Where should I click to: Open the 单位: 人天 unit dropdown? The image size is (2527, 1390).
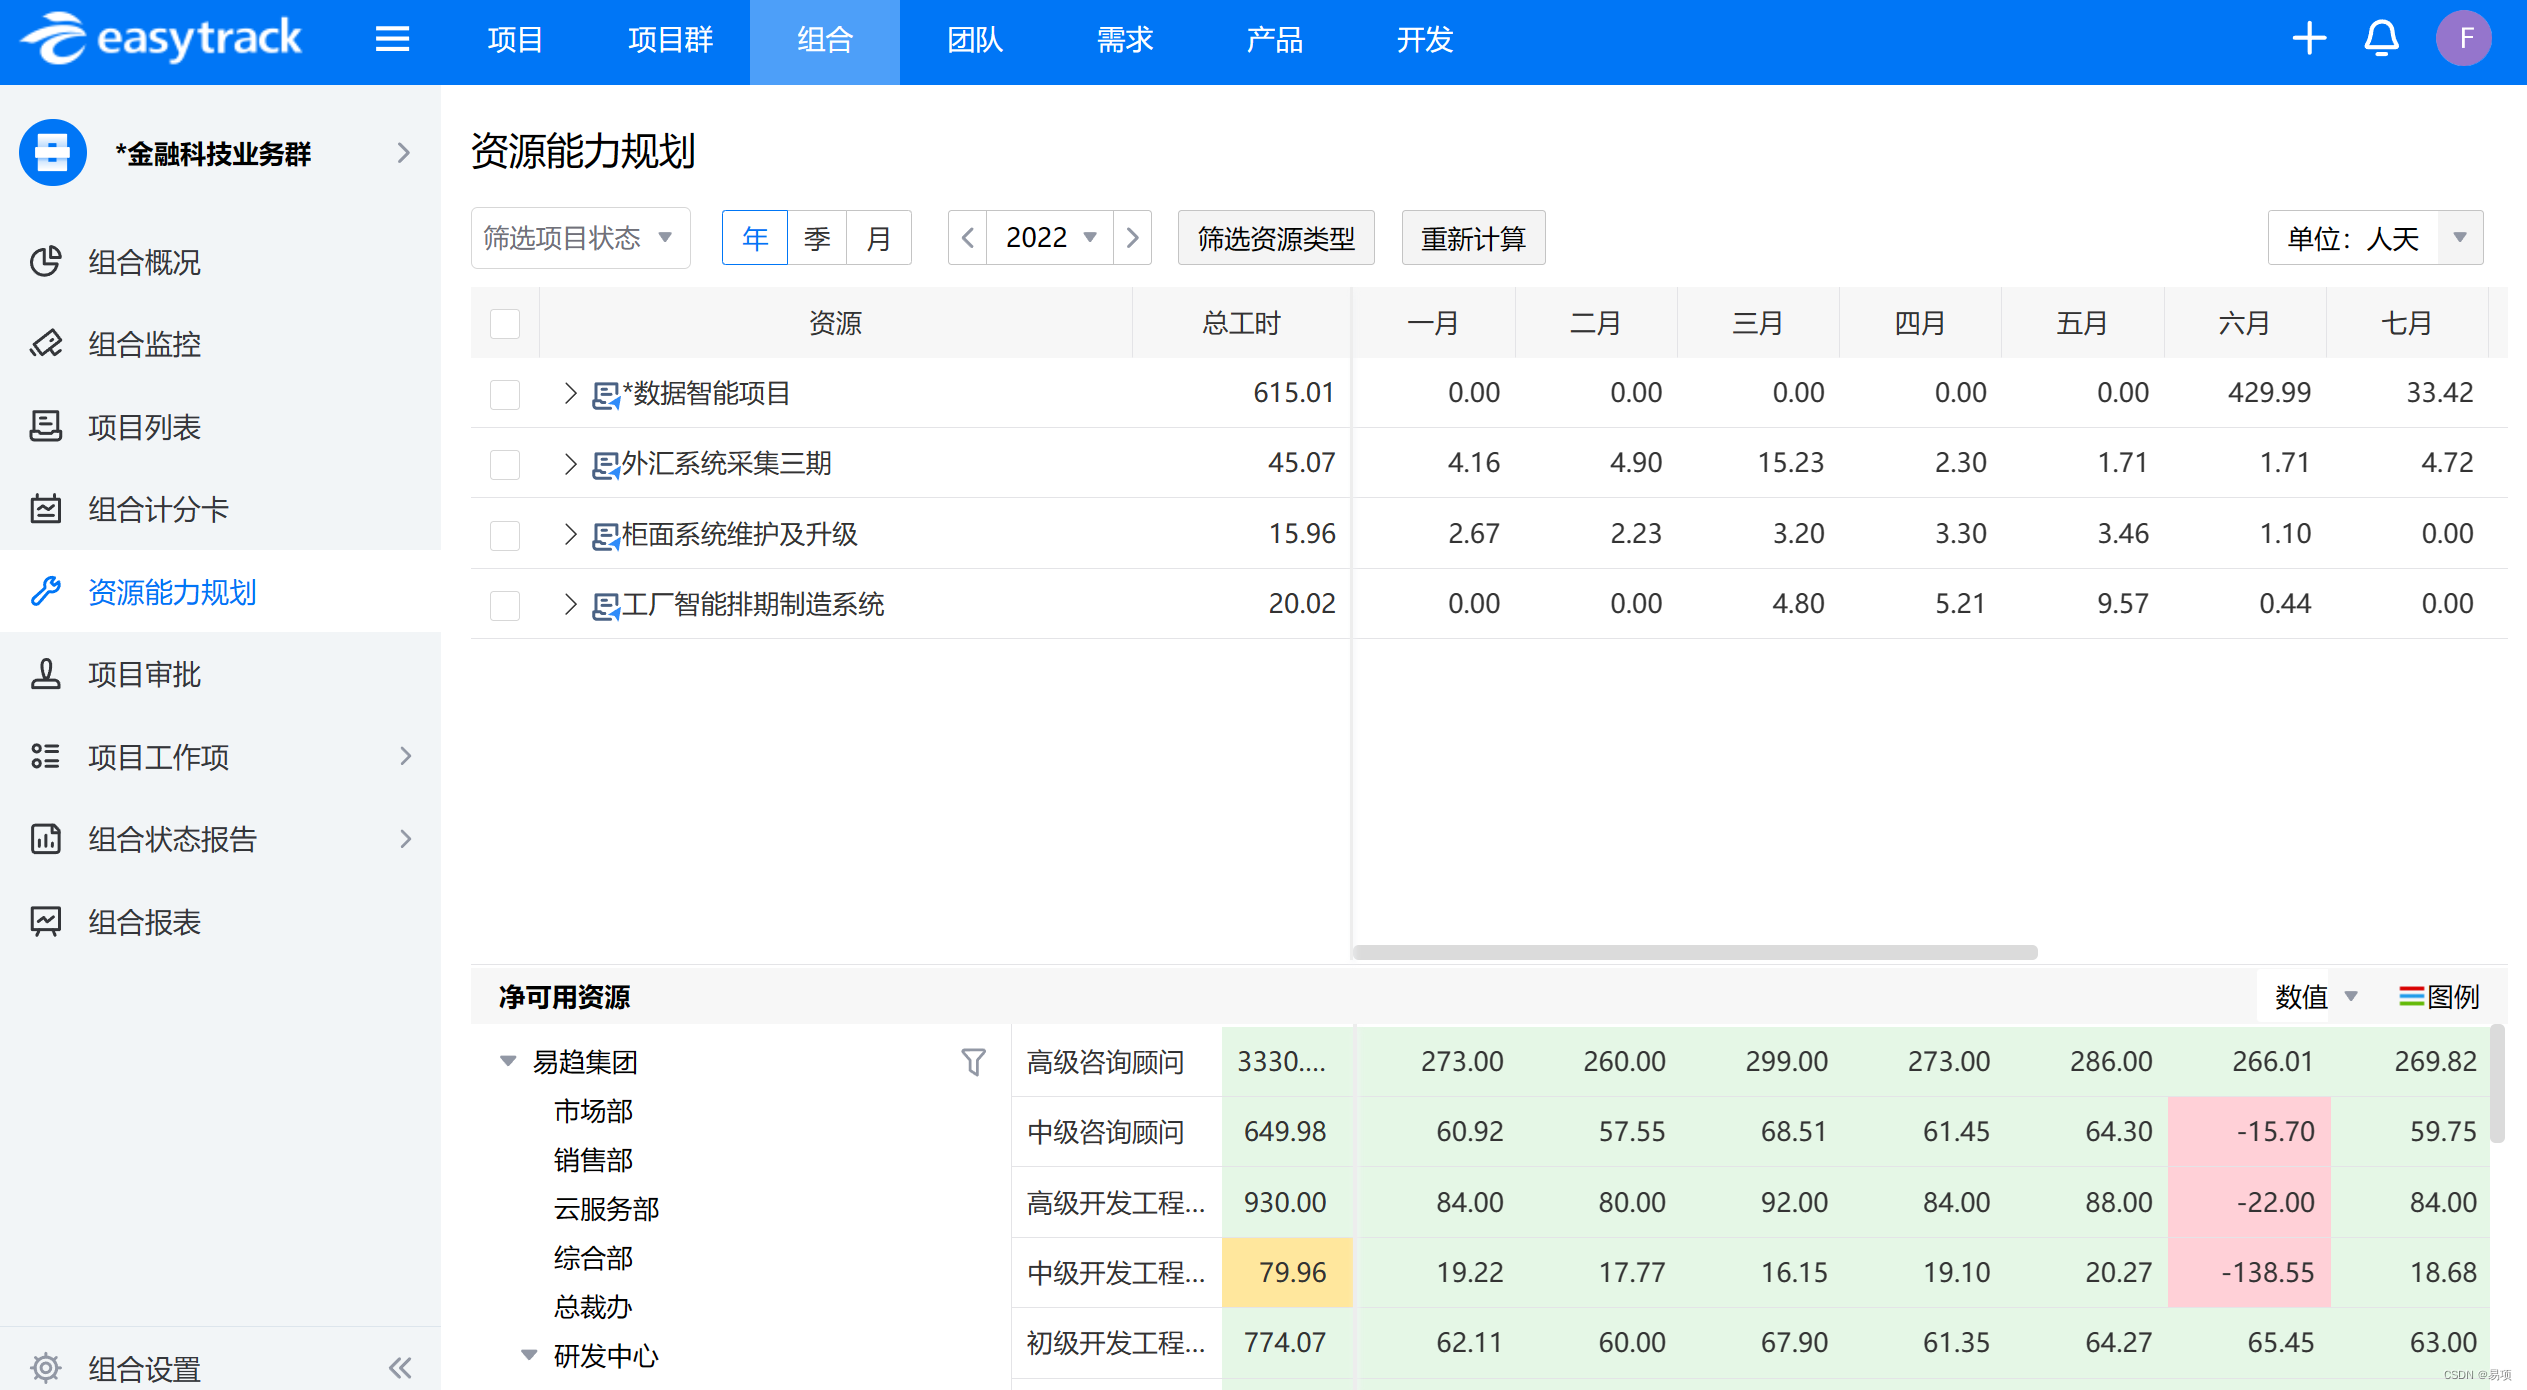point(2374,238)
